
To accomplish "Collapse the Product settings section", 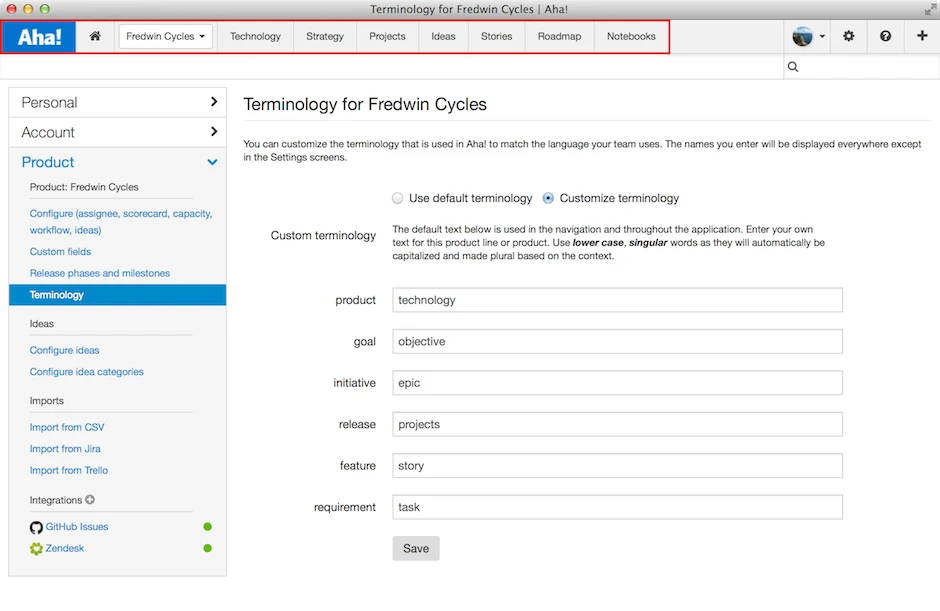I will tap(118, 162).
